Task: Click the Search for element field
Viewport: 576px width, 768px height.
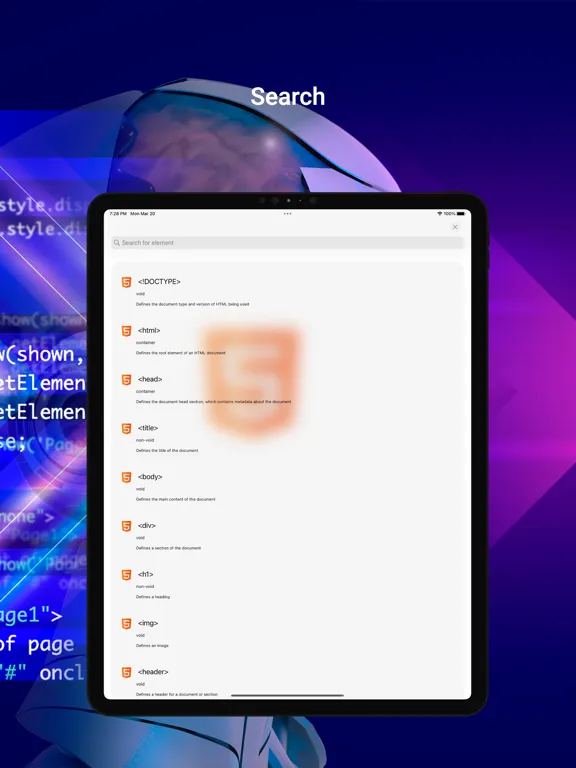Action: (288, 242)
